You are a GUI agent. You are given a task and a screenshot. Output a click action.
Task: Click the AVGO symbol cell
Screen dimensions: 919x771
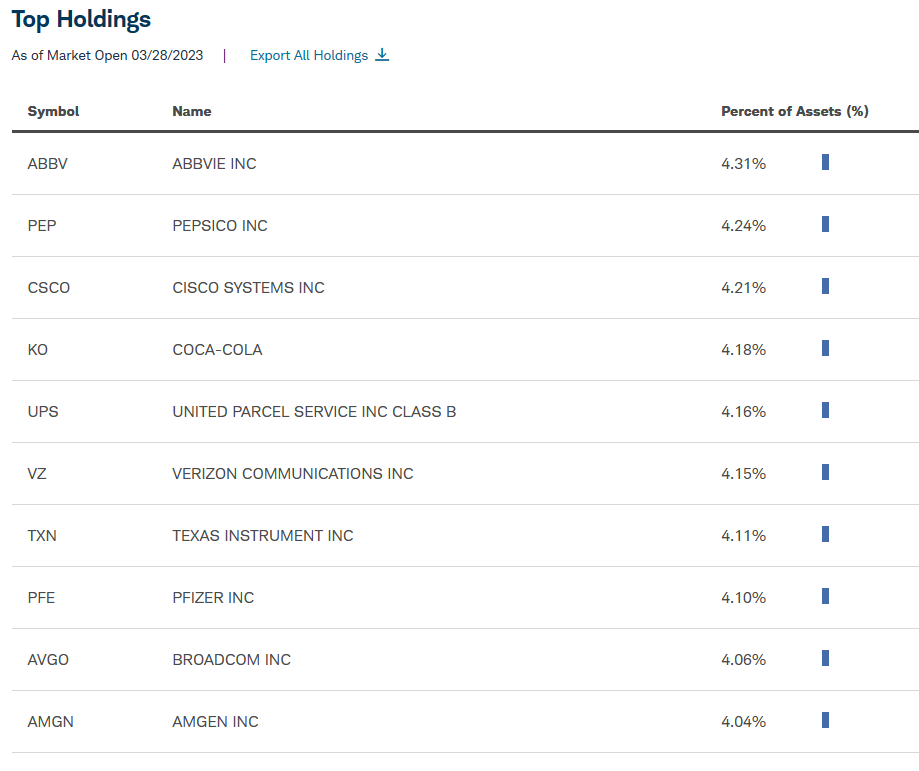(48, 660)
